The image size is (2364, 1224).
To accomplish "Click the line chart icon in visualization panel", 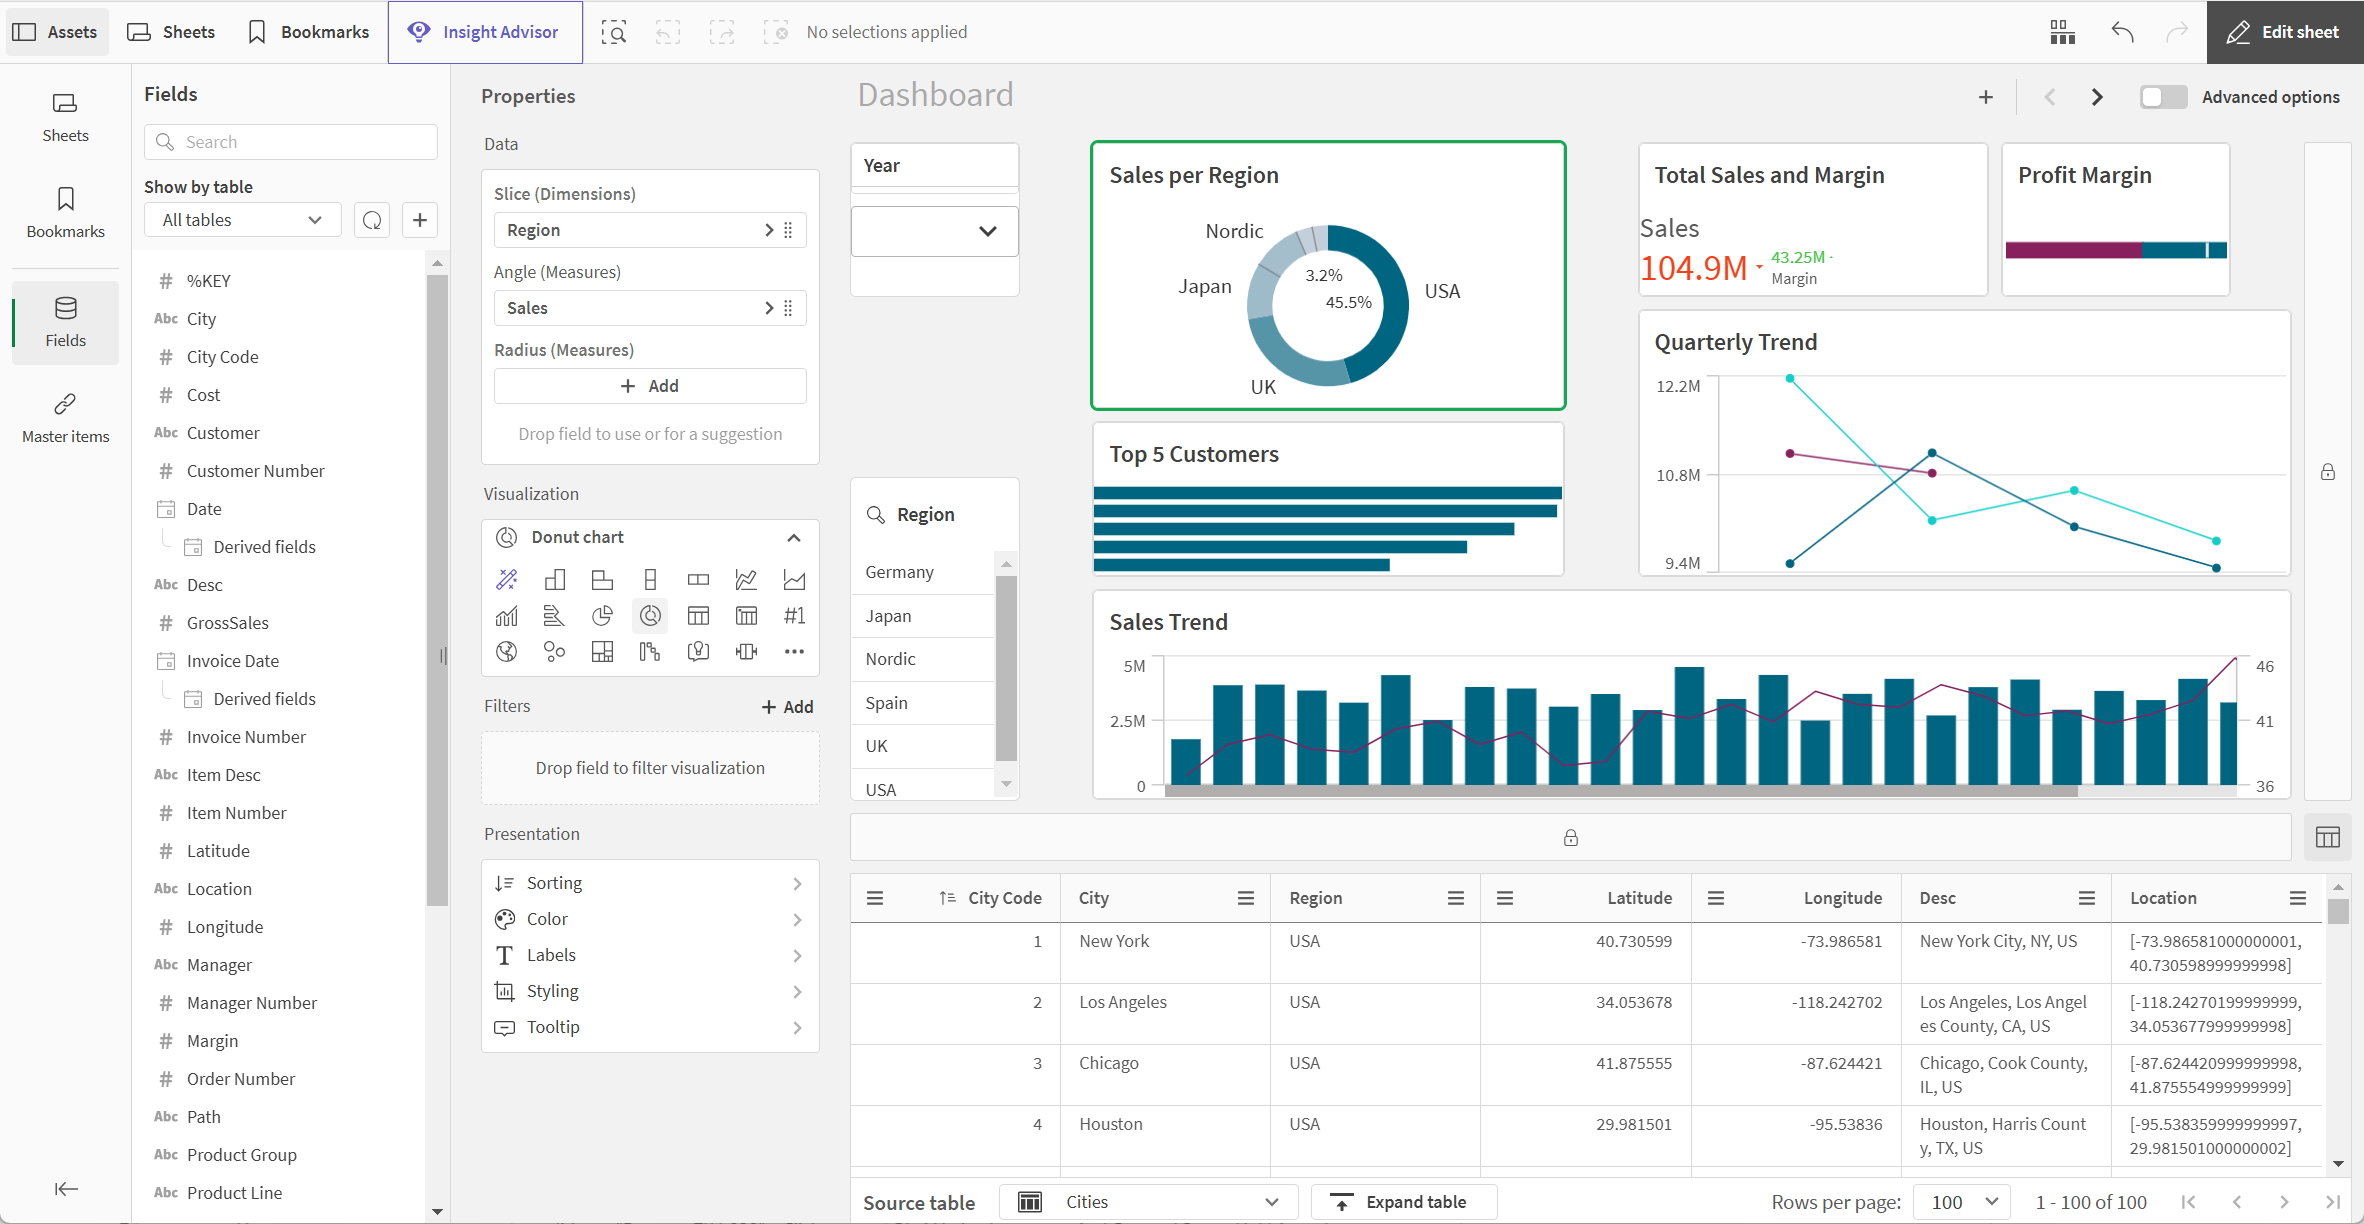I will pyautogui.click(x=746, y=579).
